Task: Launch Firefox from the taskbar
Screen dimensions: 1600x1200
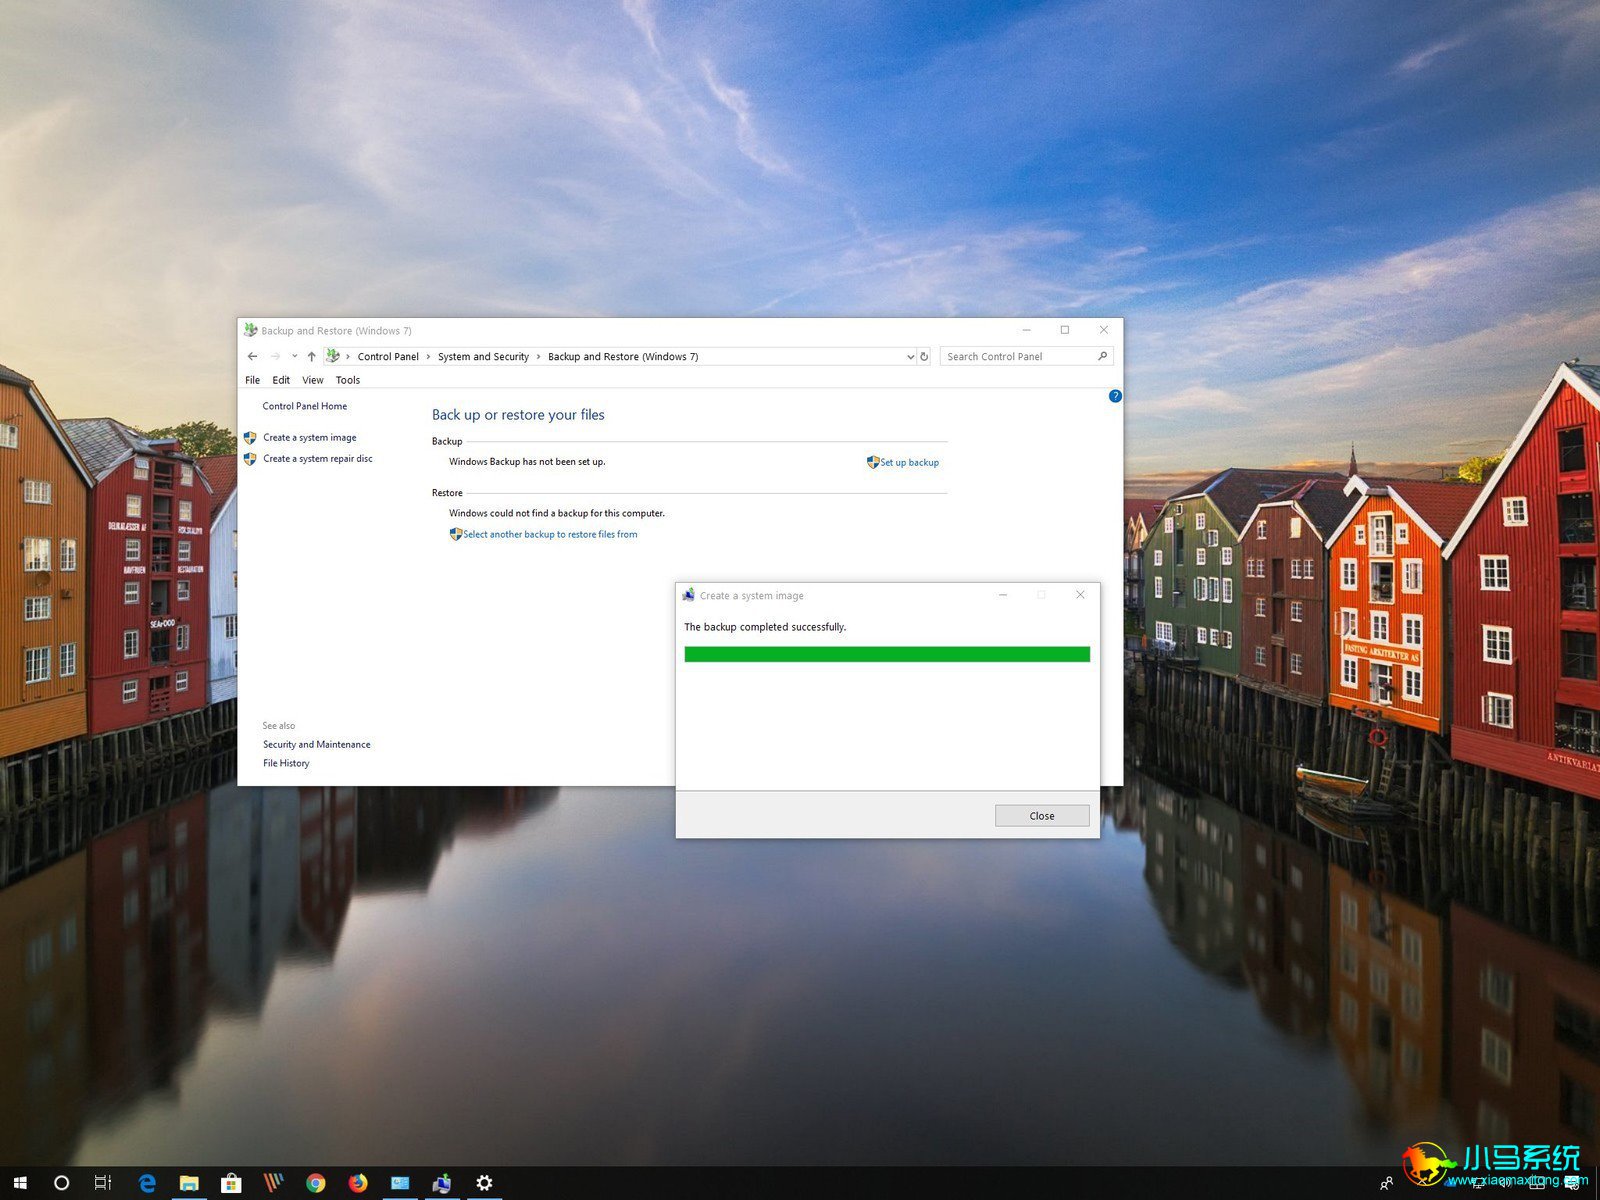Action: coord(357,1183)
